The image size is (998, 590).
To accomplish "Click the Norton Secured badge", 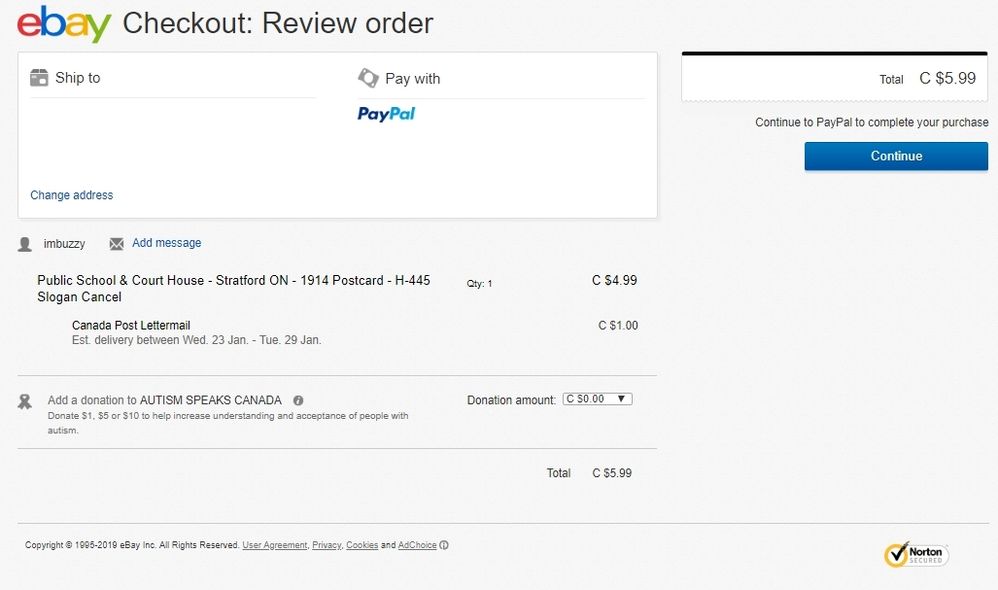I will pyautogui.click(x=916, y=554).
